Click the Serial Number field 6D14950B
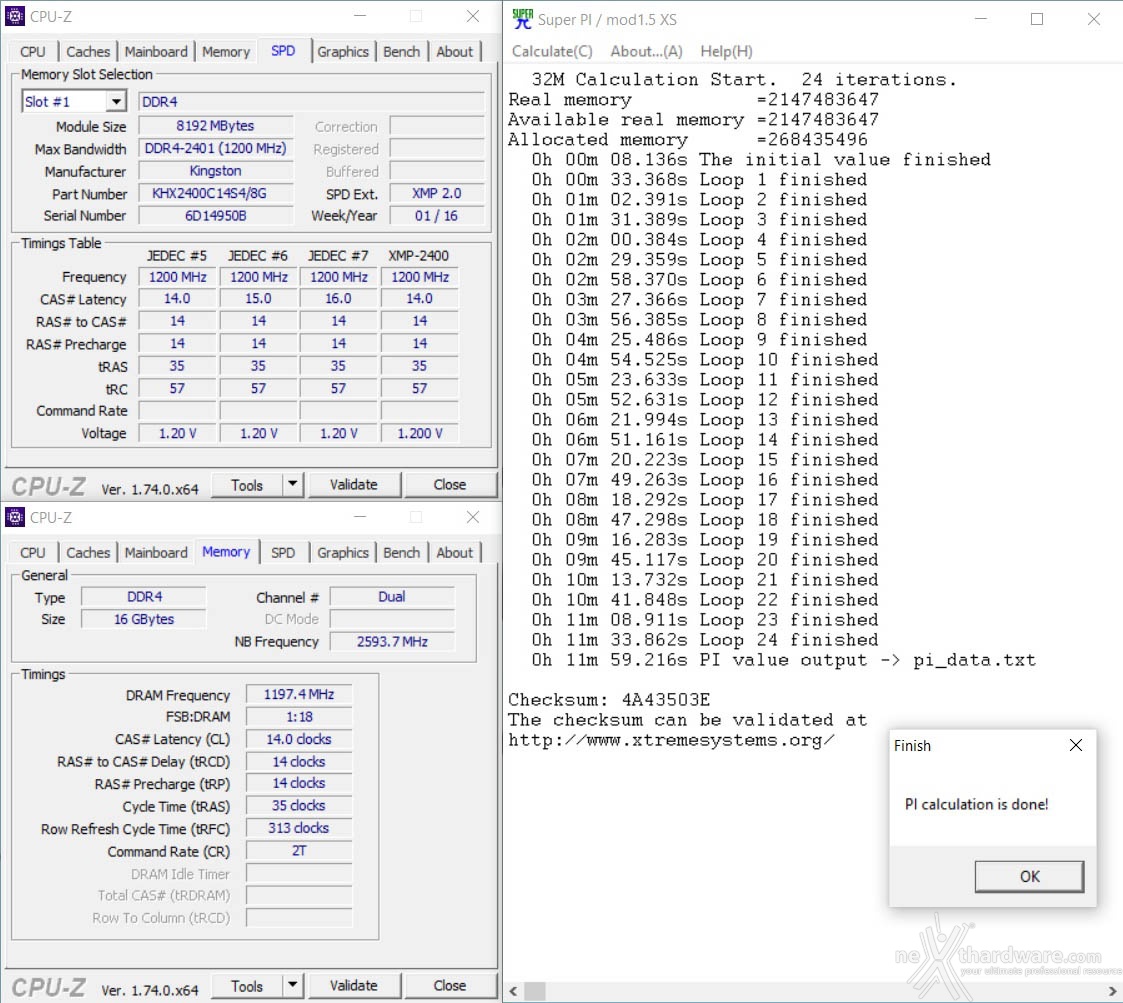This screenshot has height=1003, width=1123. [x=216, y=216]
